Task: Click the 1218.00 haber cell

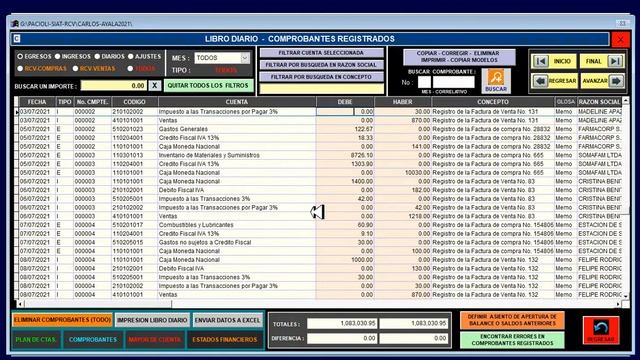Action: [x=402, y=216]
